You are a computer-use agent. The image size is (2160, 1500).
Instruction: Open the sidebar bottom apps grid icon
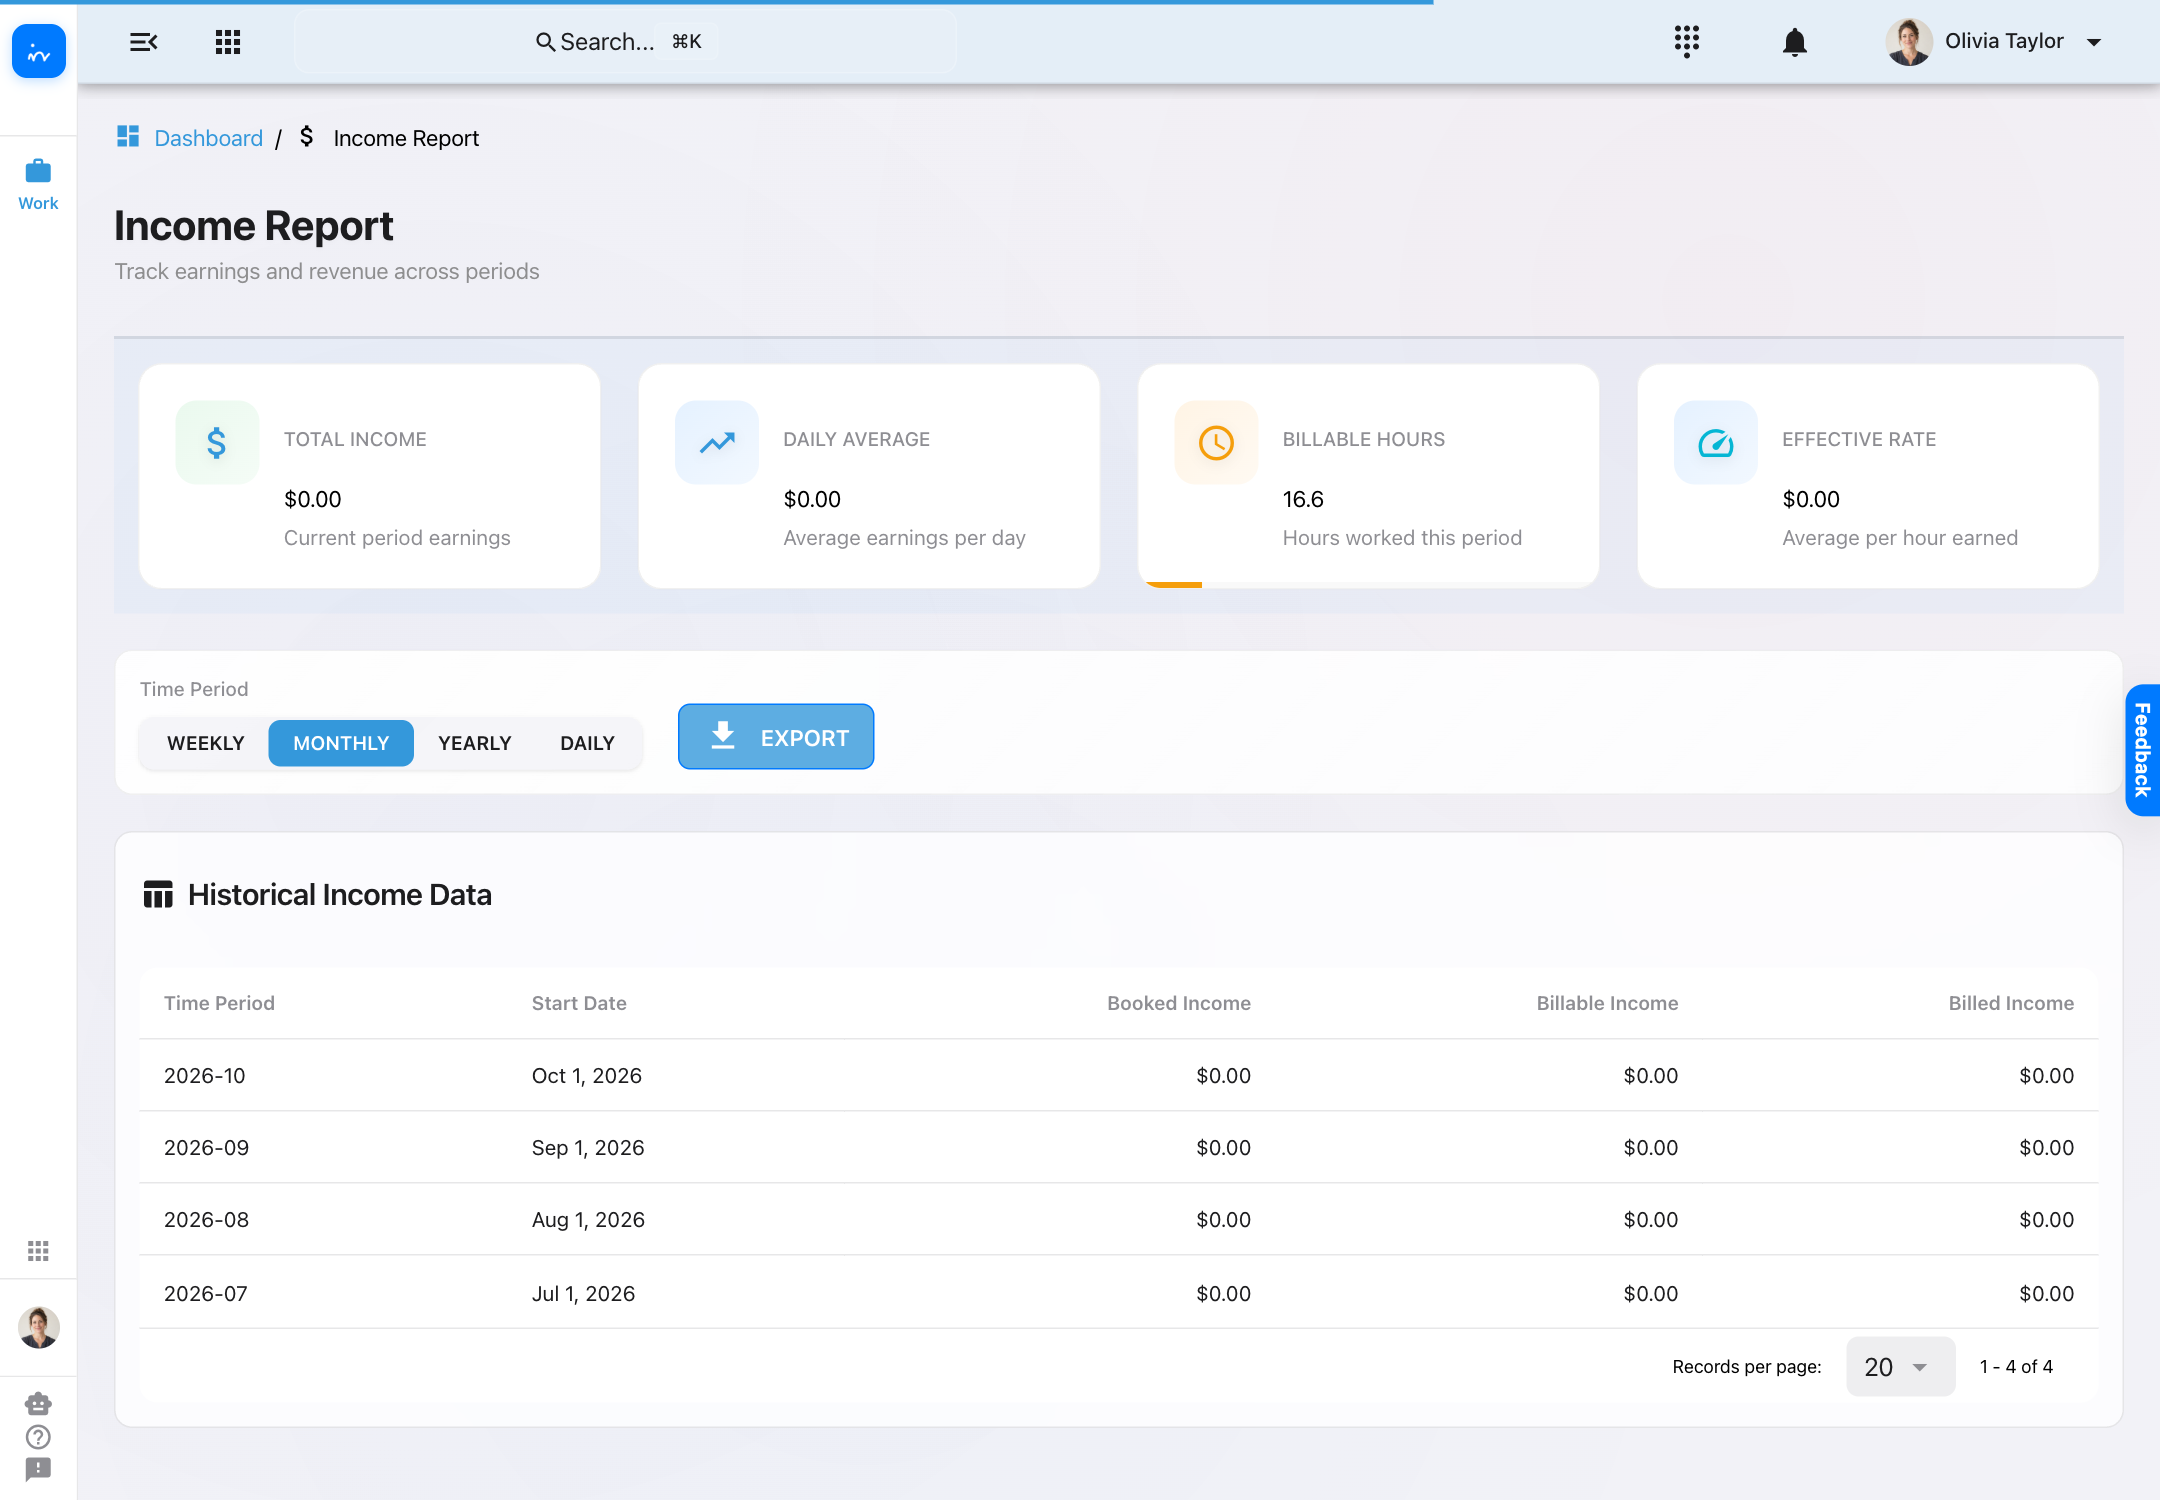coord(38,1251)
